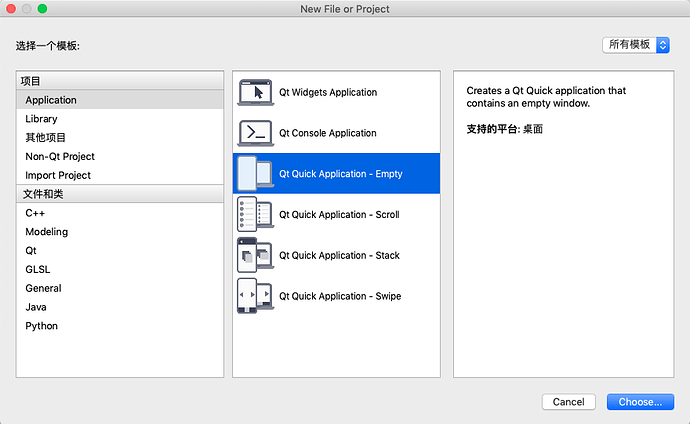The width and height of the screenshot is (690, 424).
Task: Click the Choose... button
Action: coord(640,402)
